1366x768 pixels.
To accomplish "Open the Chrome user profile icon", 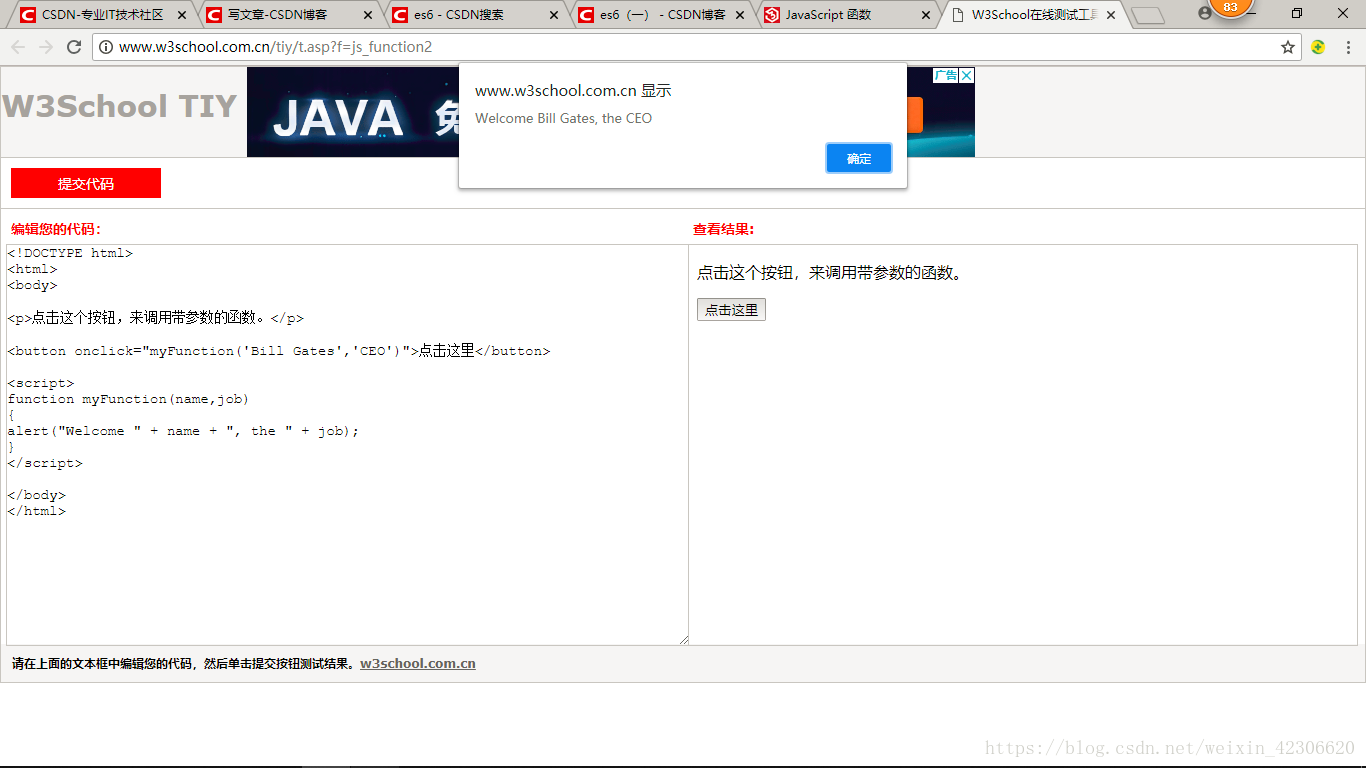I will point(1204,13).
